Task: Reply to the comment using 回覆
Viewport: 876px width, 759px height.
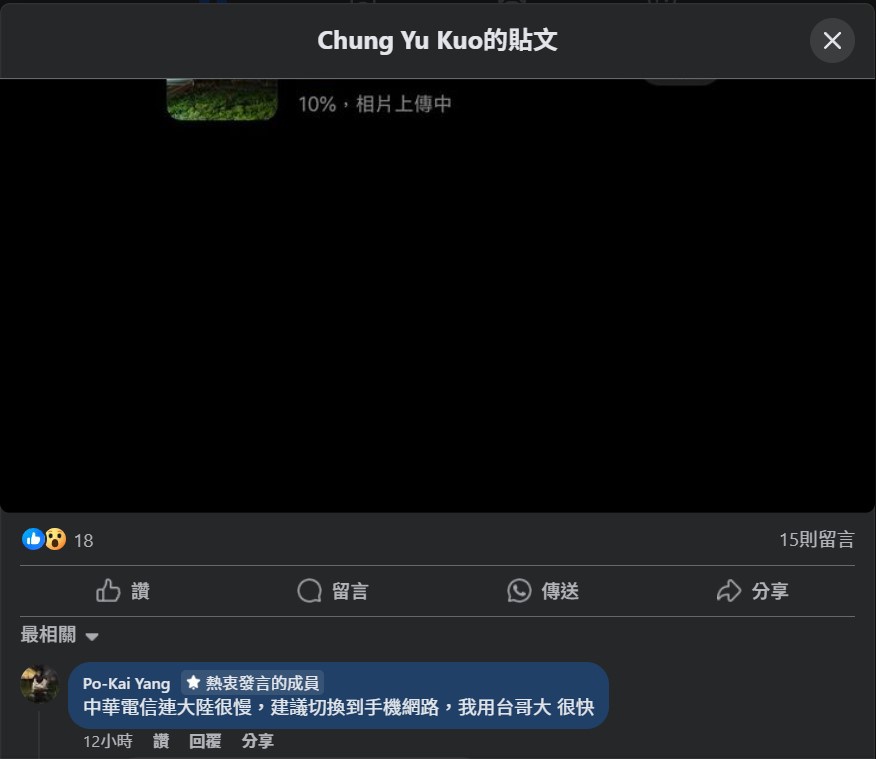Action: coord(205,741)
